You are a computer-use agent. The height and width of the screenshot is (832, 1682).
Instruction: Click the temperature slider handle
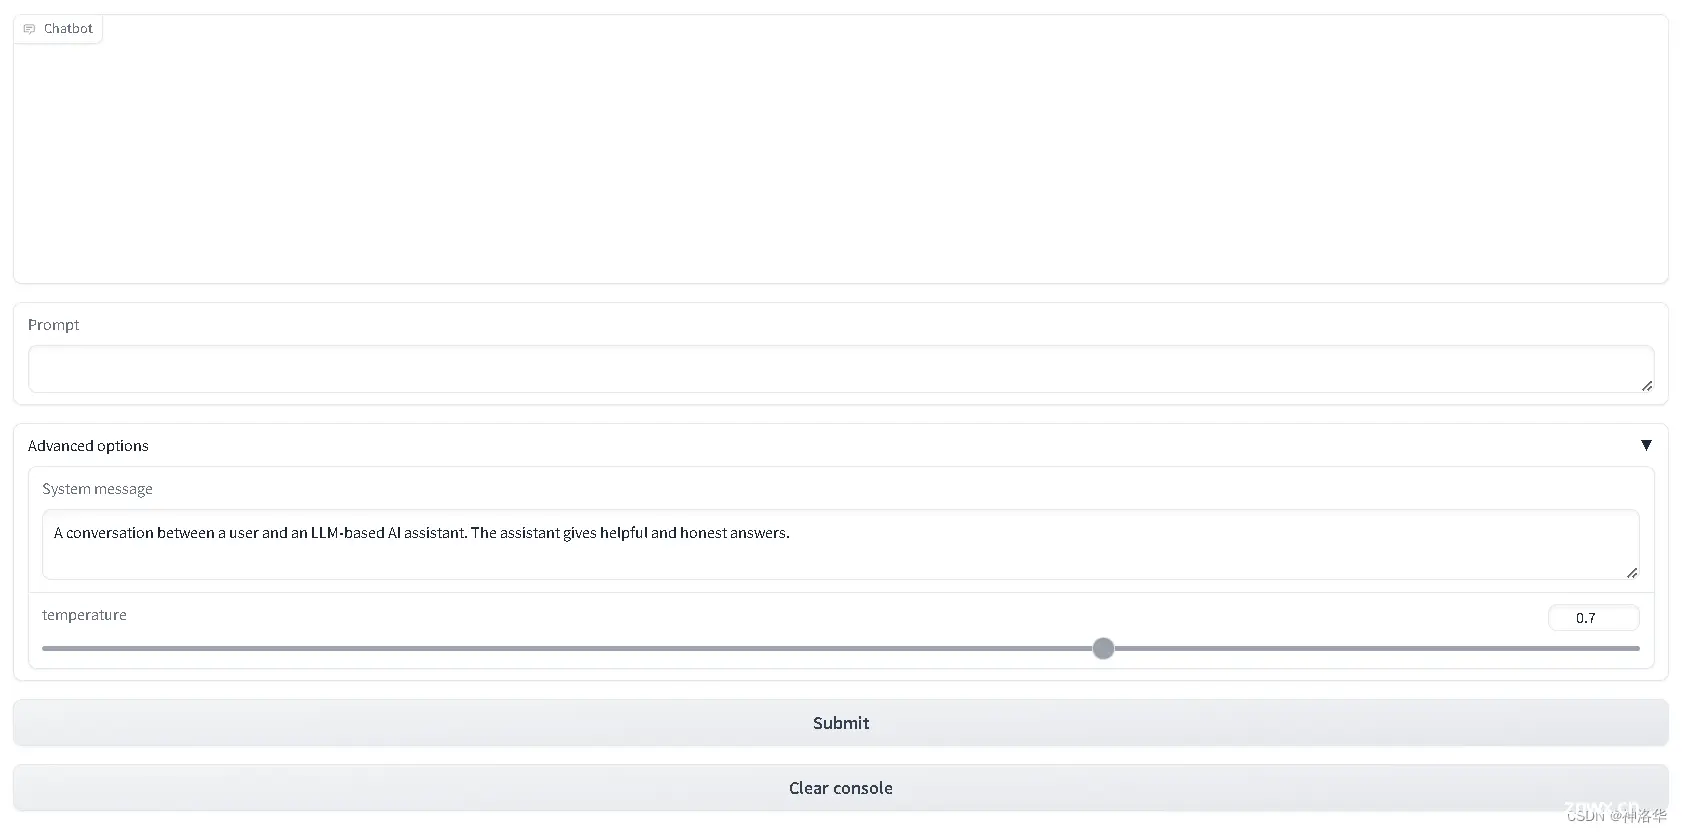pyautogui.click(x=1103, y=648)
